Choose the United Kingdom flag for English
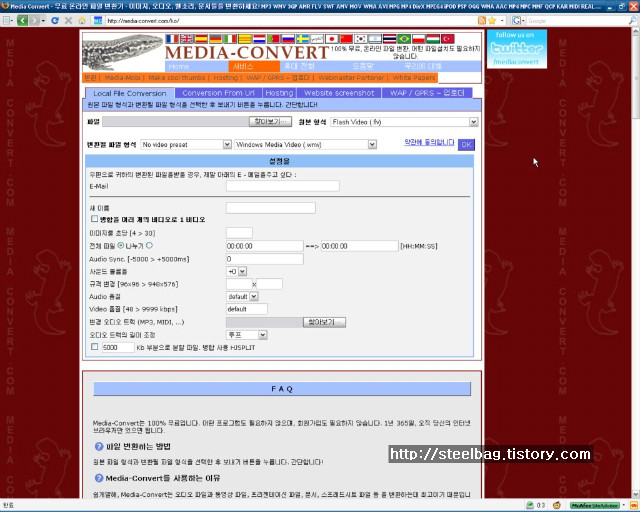This screenshot has height=512, width=640. tap(187, 39)
